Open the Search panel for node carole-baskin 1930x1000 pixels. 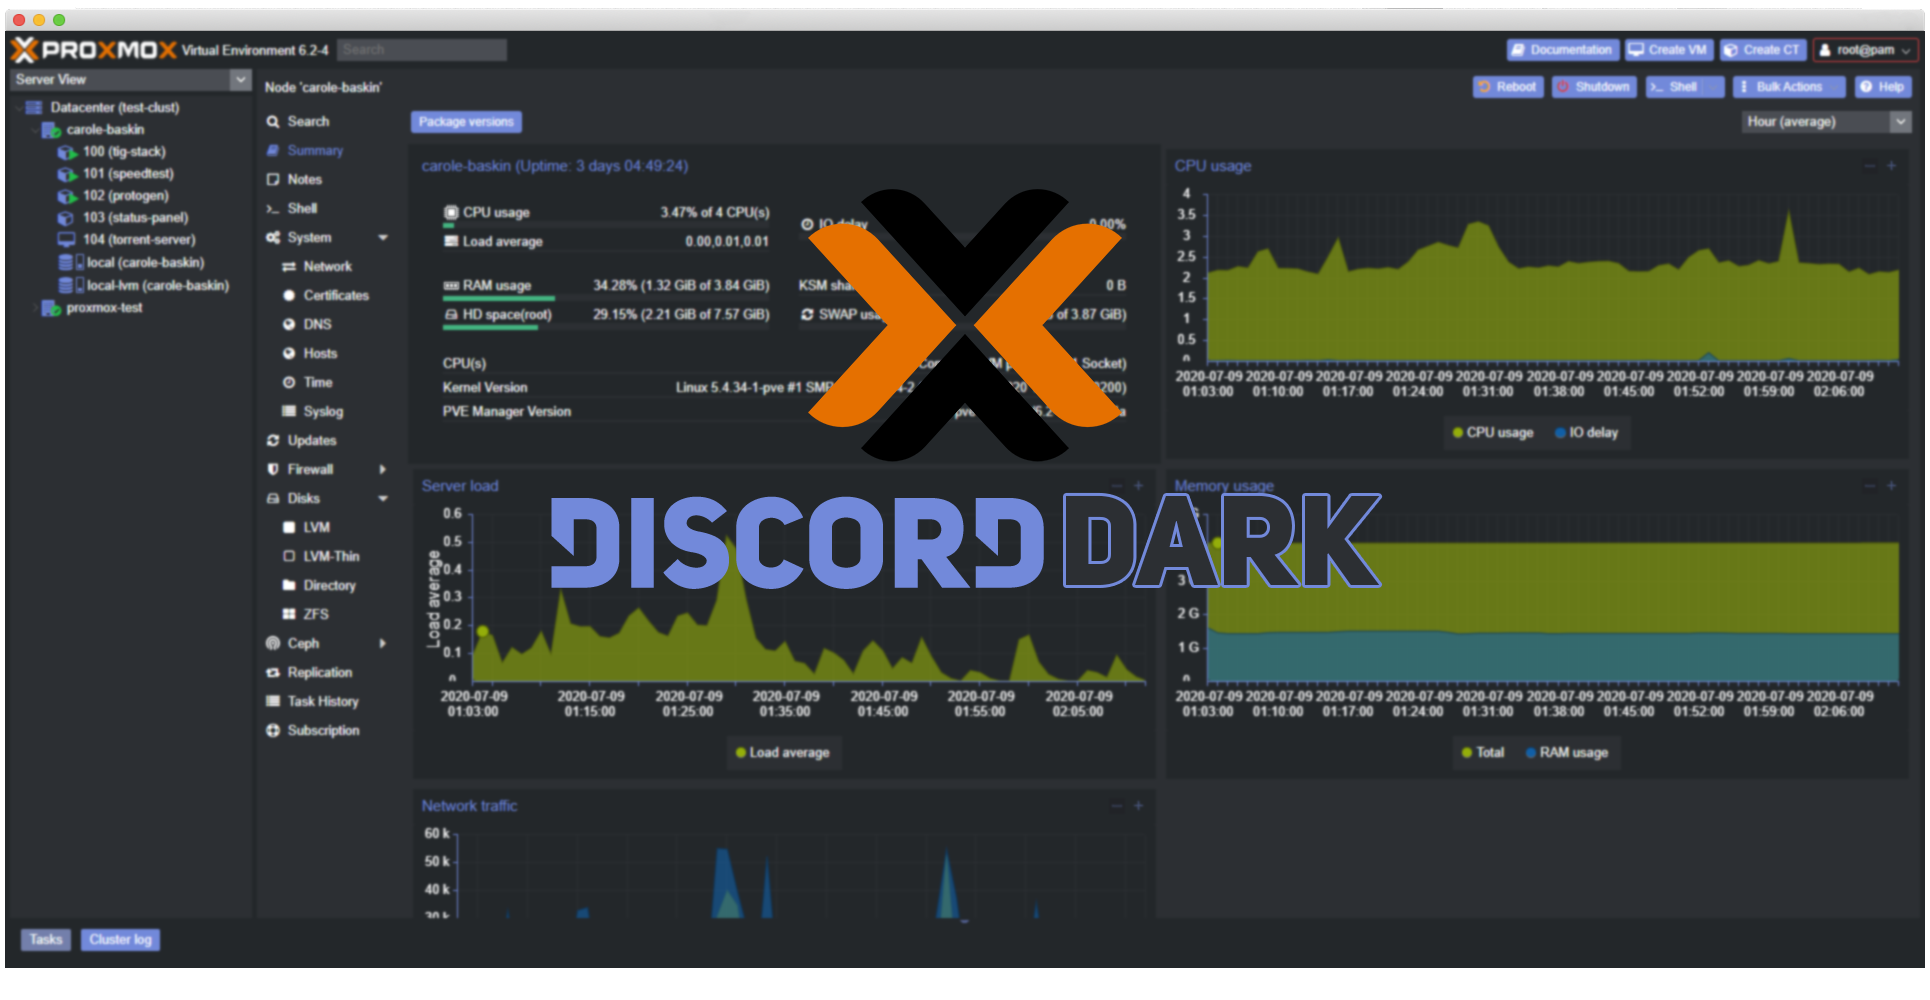click(306, 121)
